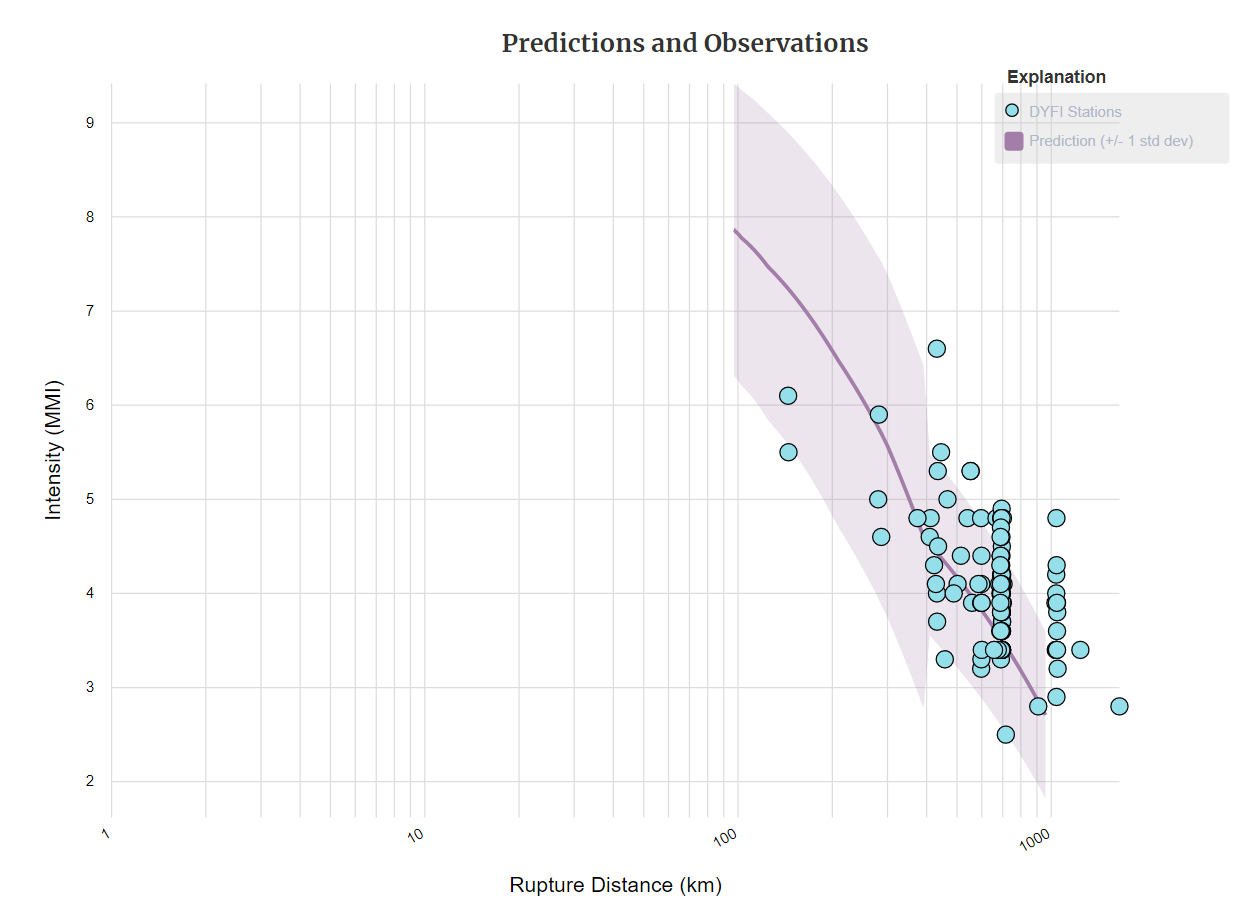1251x907 pixels.
Task: Click the Intensity (MMI) axis title
Action: [54, 449]
